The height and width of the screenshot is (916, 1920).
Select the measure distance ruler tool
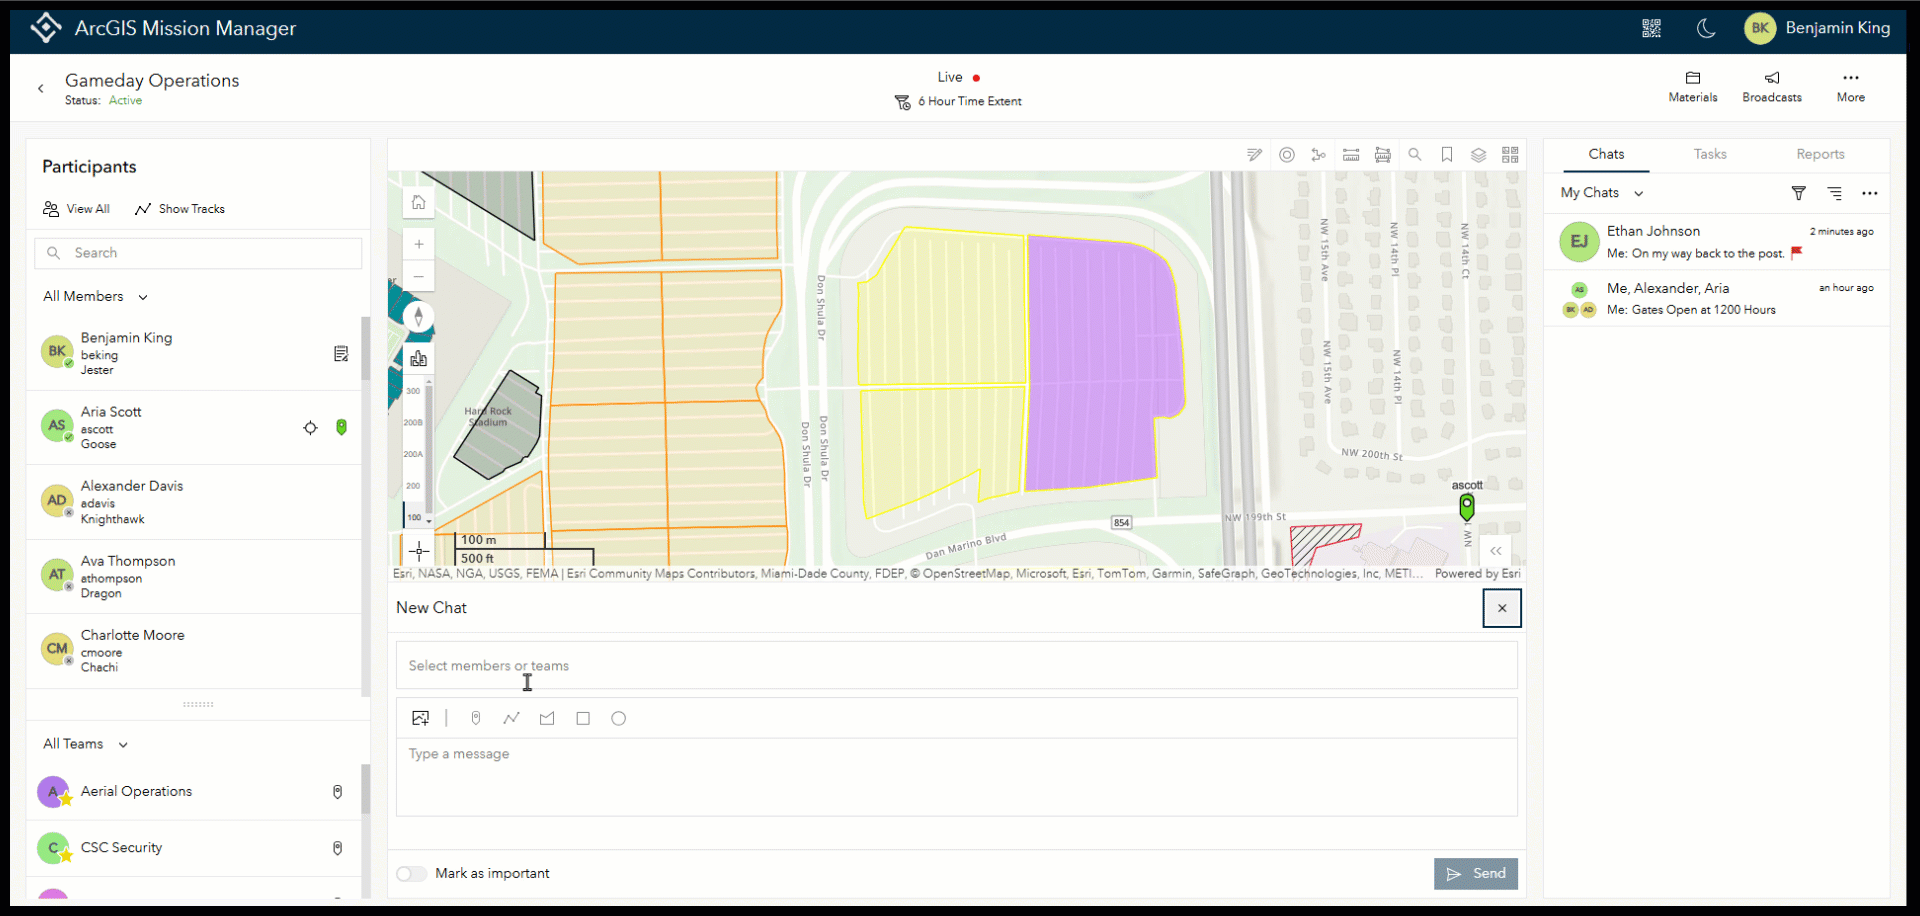pos(1351,155)
